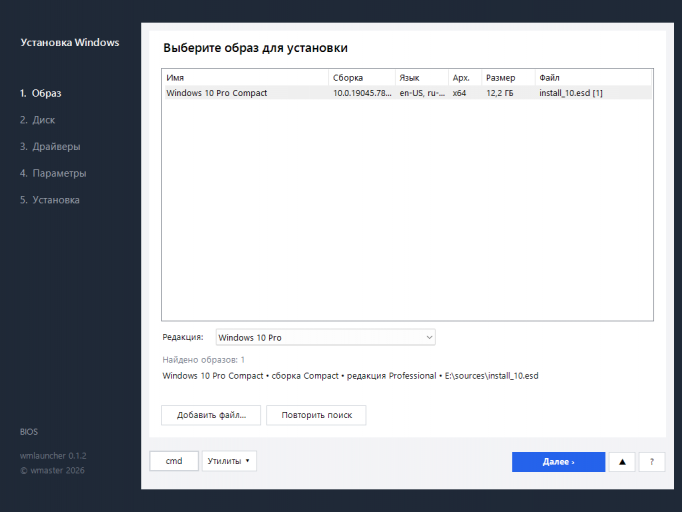Viewport: 682px width, 512px height.
Task: Open the cmd command prompt
Action: click(x=174, y=461)
